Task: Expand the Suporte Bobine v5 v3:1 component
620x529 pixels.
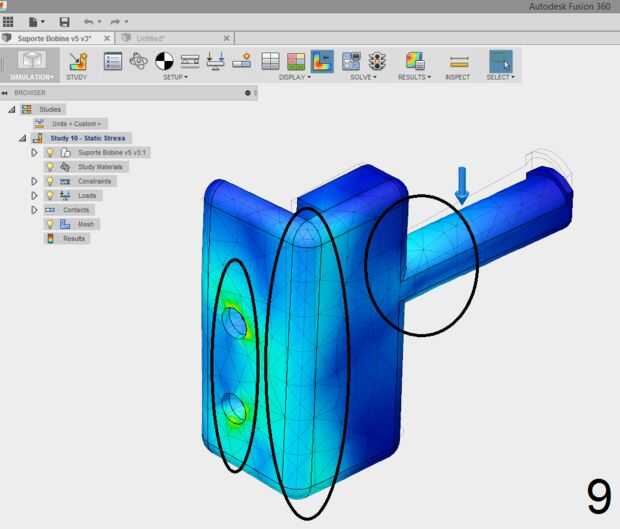Action: click(34, 153)
